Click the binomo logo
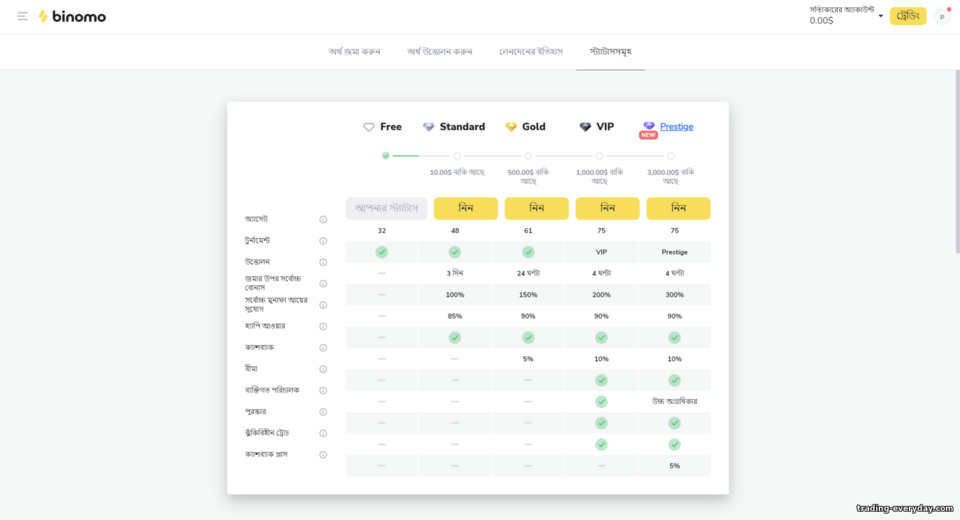This screenshot has width=960, height=520. pos(72,17)
